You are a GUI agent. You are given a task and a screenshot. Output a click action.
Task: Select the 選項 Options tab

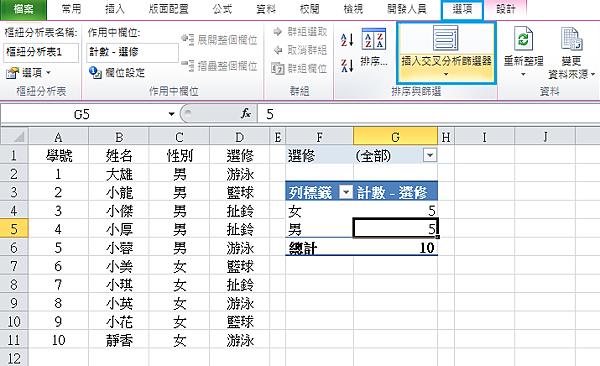coord(462,9)
